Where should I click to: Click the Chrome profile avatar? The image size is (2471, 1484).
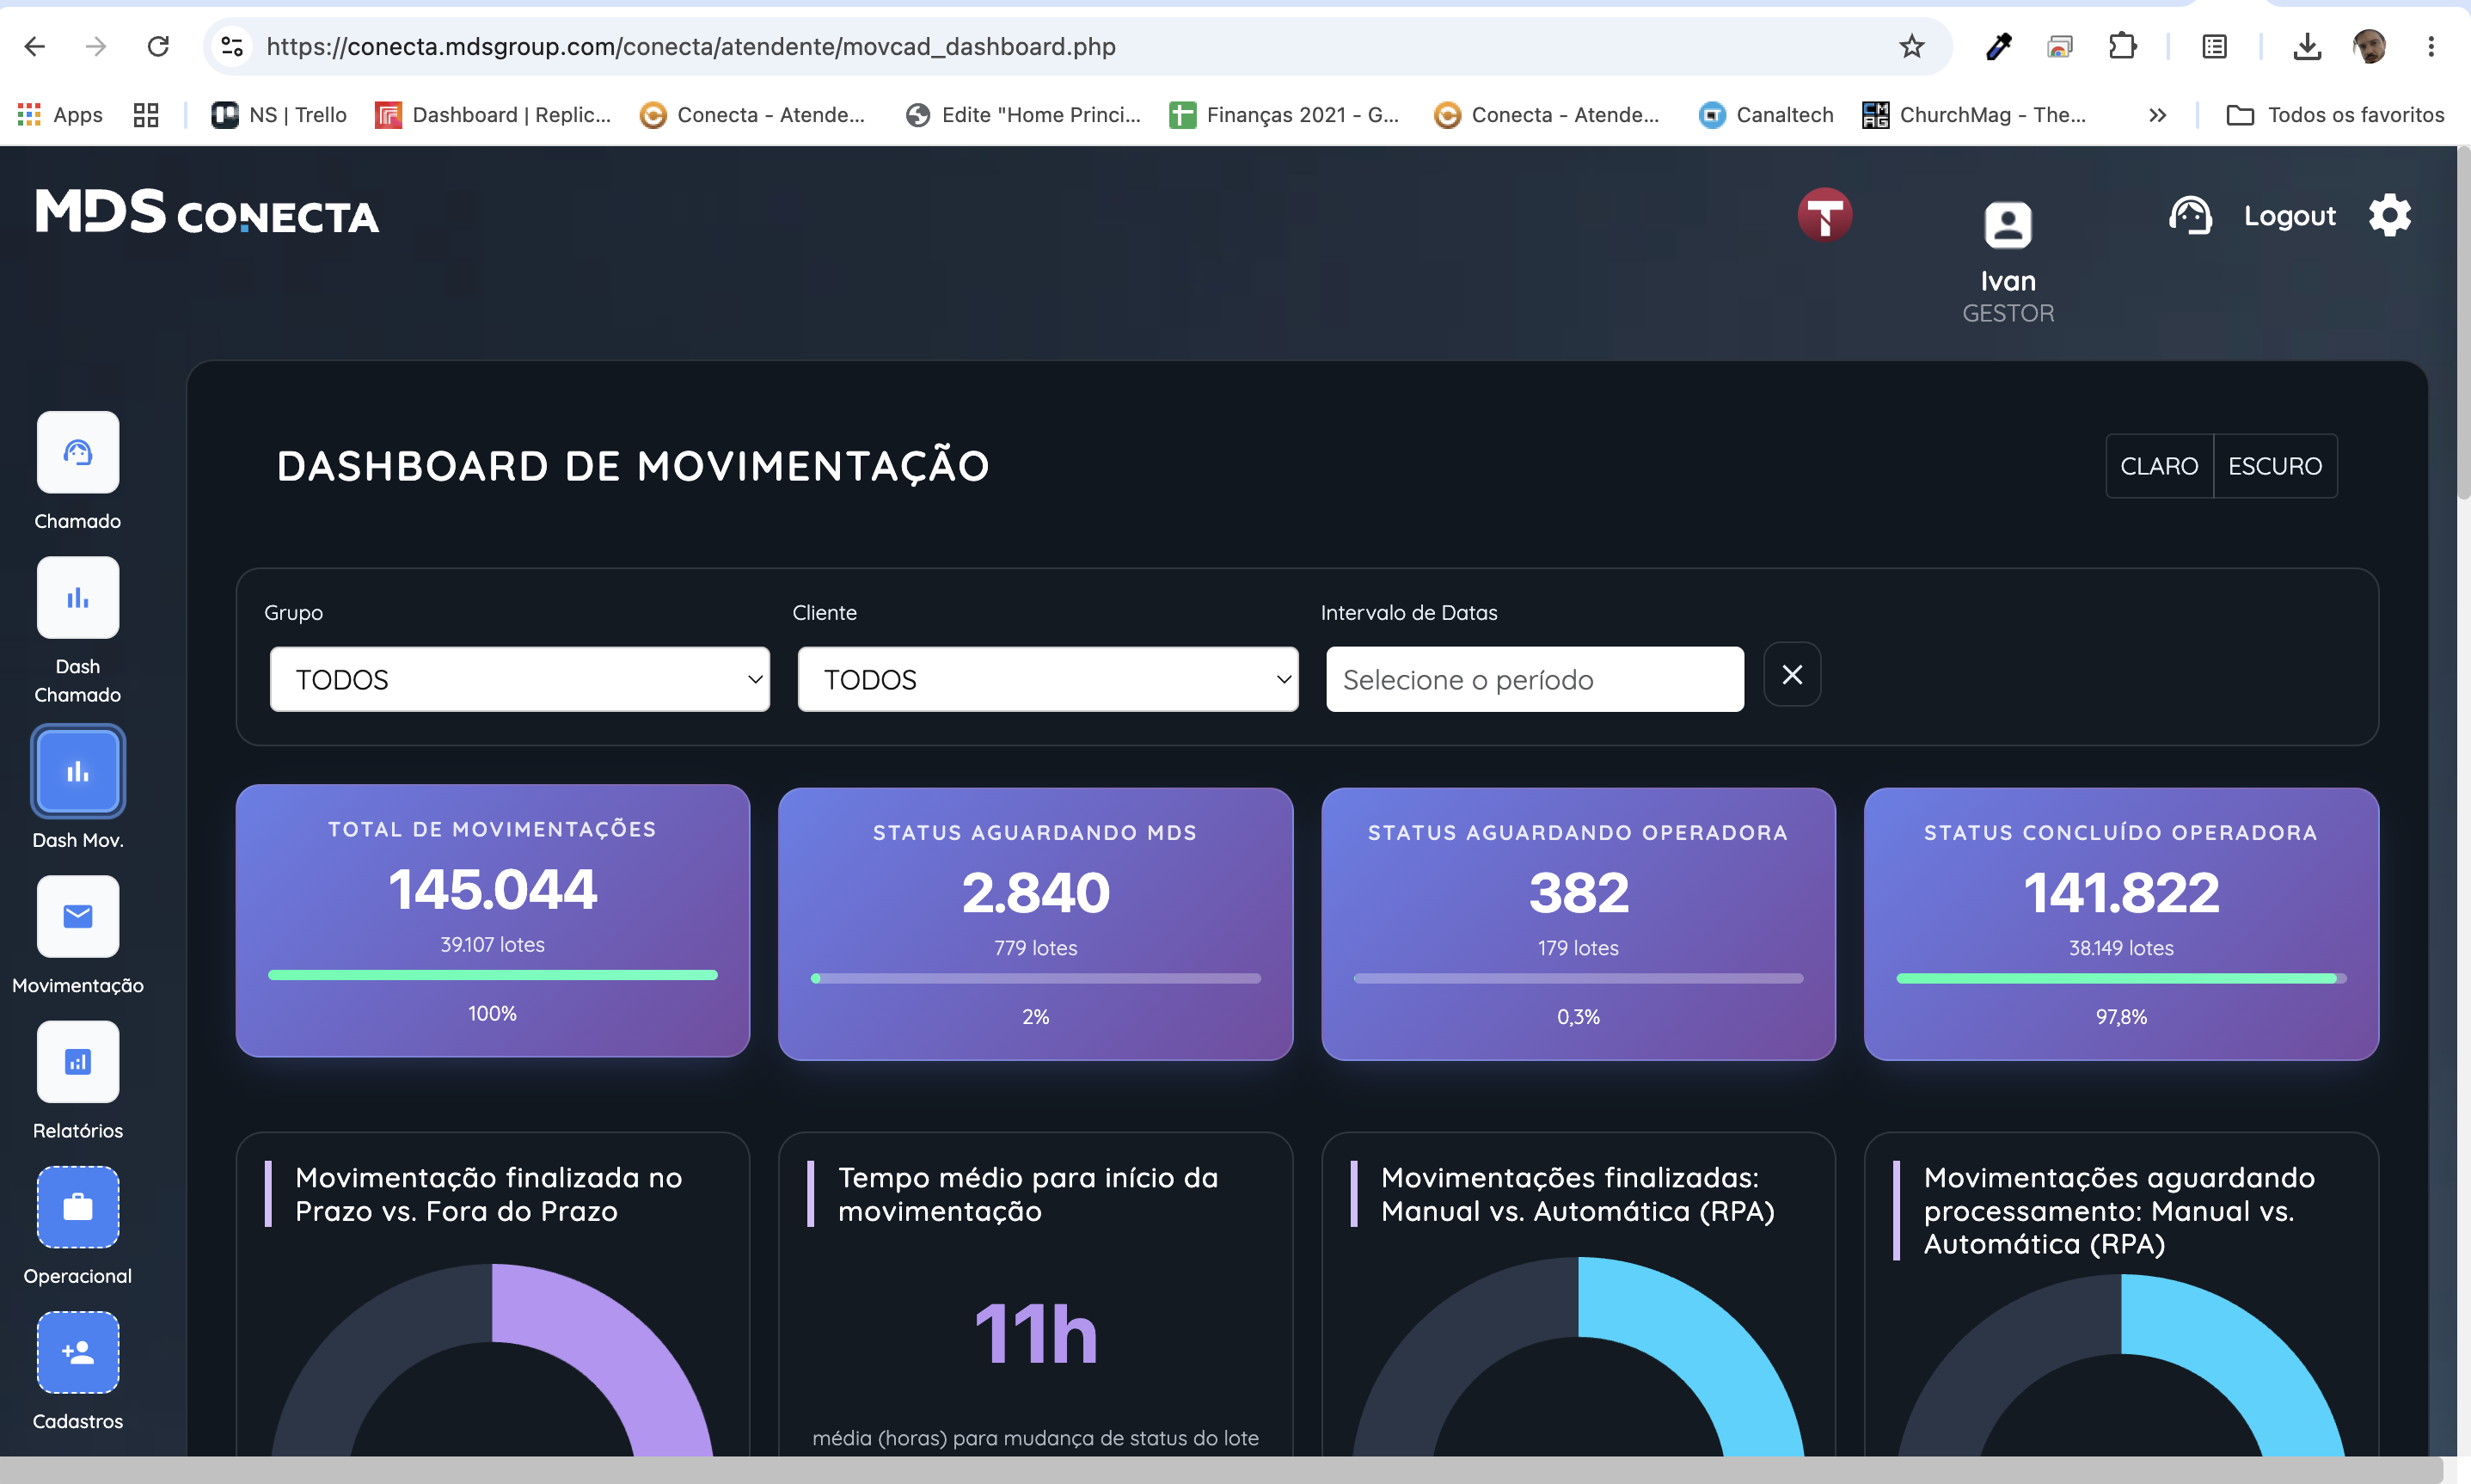tap(2369, 46)
